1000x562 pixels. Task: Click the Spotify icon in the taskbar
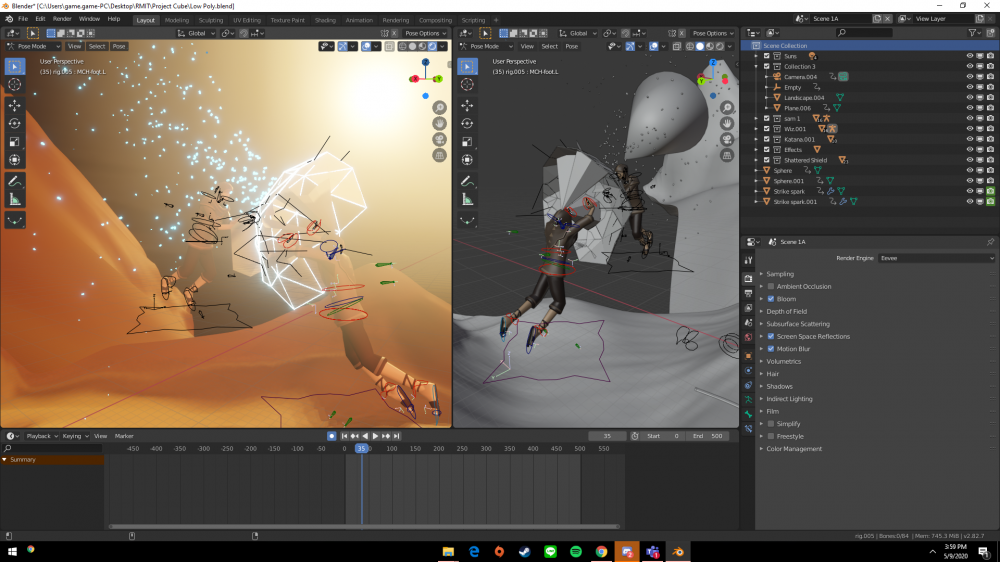pyautogui.click(x=576, y=551)
